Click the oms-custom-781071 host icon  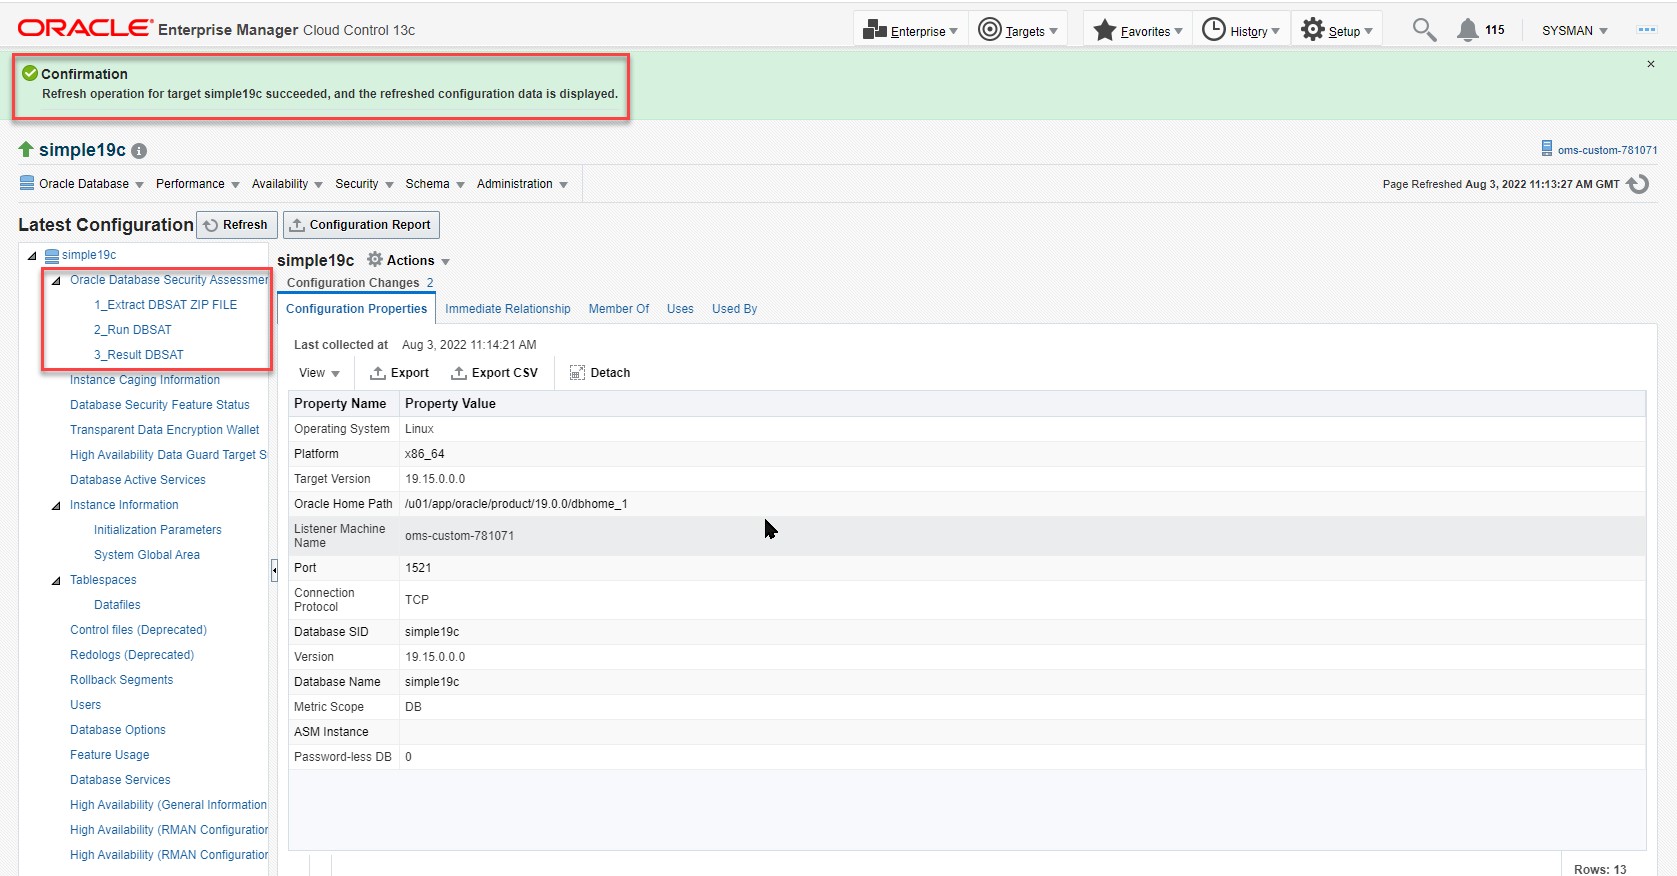point(1547,149)
